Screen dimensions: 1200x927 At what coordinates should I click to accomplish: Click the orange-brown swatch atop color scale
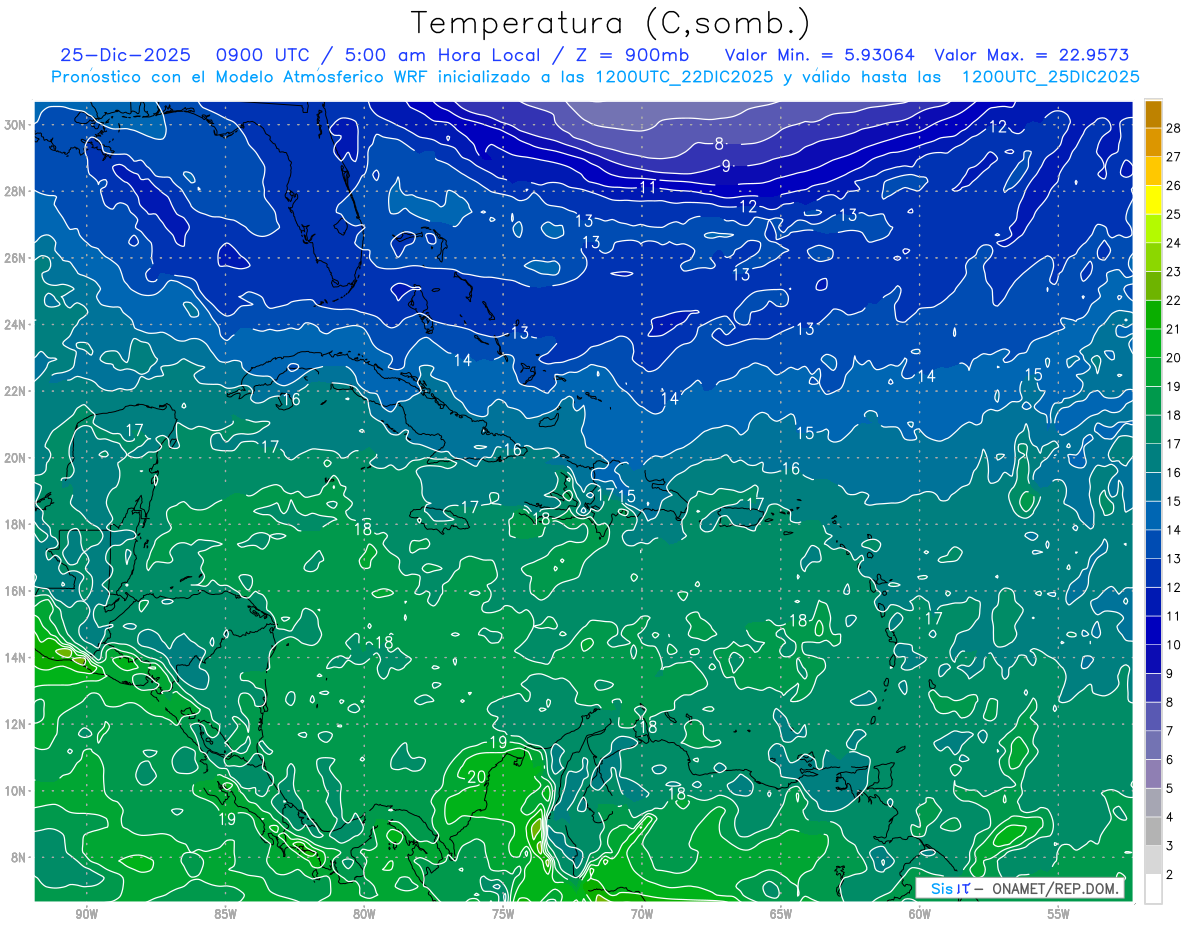(x=1153, y=113)
